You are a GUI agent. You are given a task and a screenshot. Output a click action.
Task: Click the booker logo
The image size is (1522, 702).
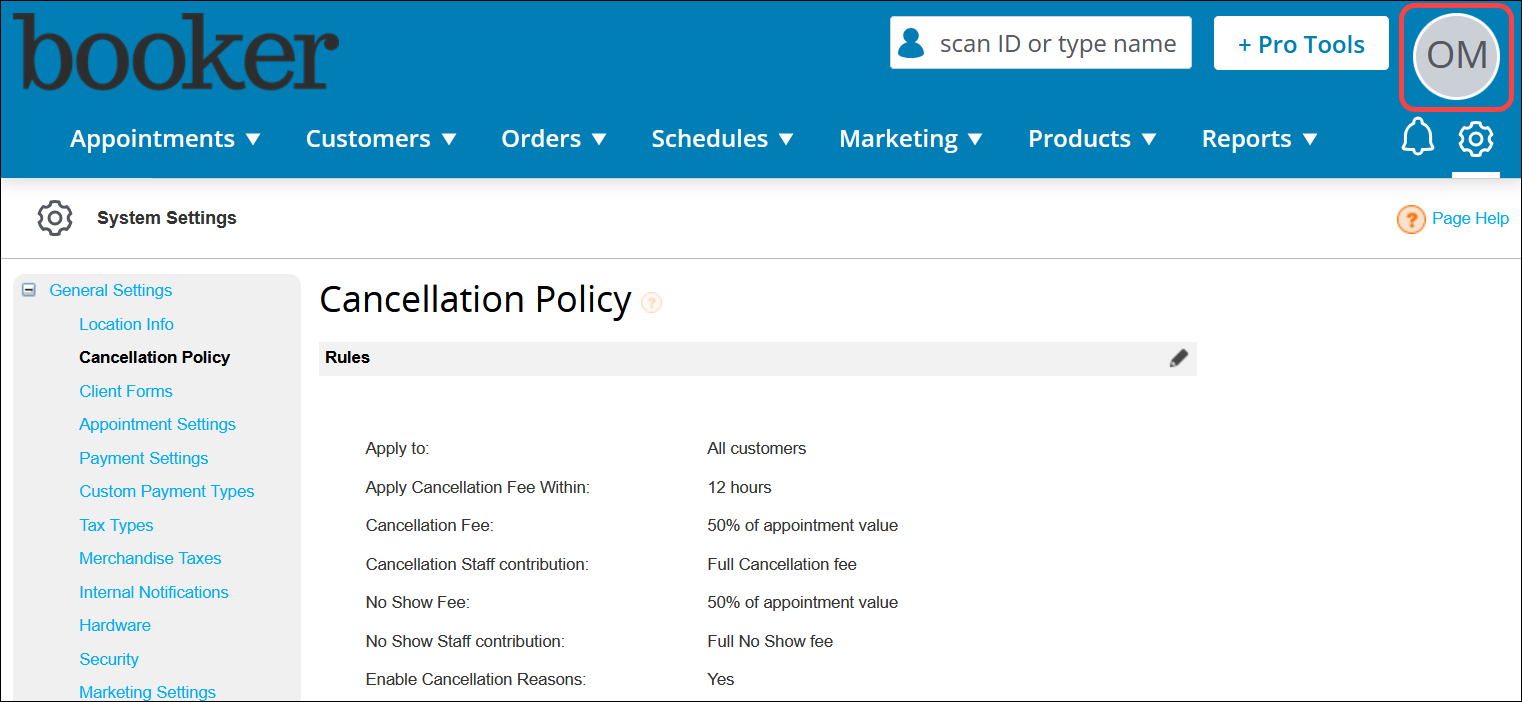176,52
